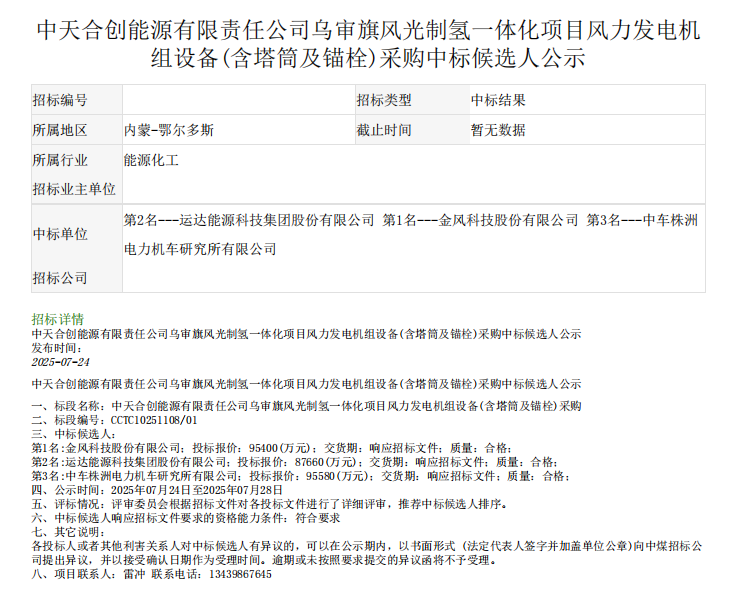The height and width of the screenshot is (590, 732).
Task: Click 第1名---金风科技股份有限公司 in the table
Action: (480, 220)
